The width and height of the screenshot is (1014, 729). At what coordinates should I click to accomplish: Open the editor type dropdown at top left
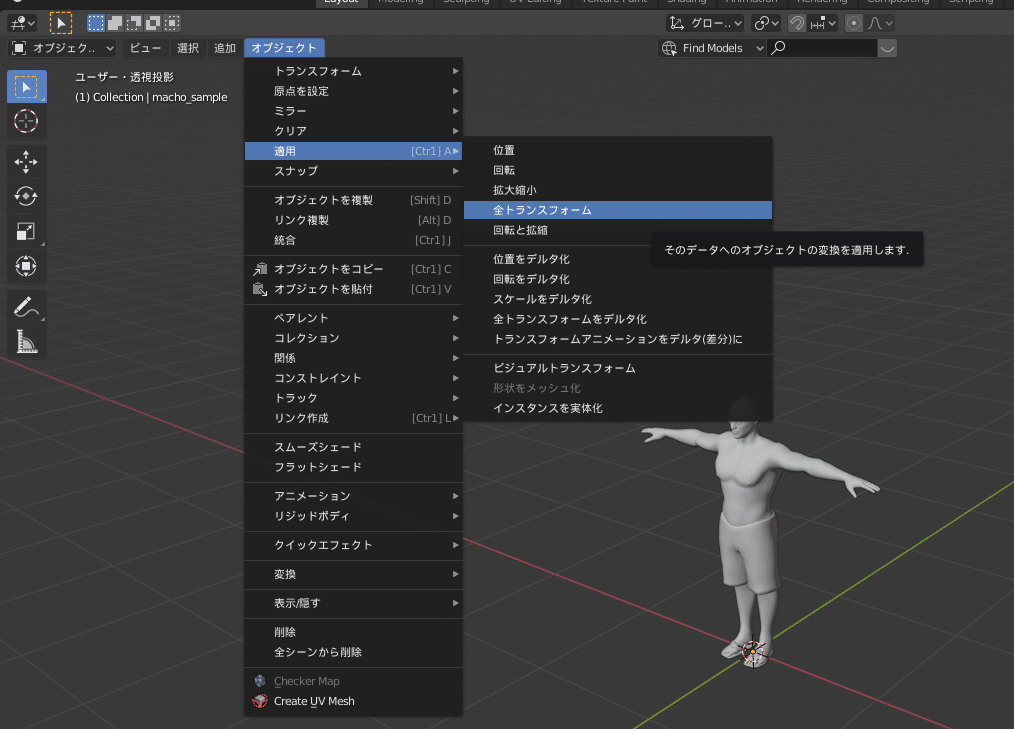tap(20, 22)
